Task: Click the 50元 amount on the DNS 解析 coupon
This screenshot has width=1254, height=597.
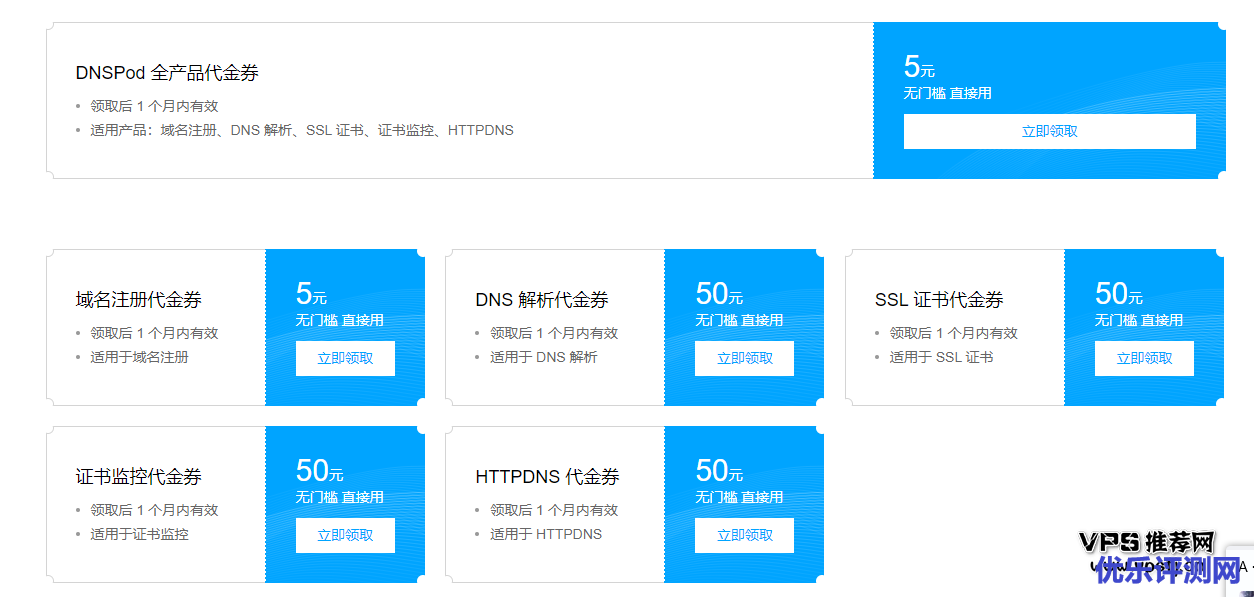Action: pyautogui.click(x=719, y=294)
